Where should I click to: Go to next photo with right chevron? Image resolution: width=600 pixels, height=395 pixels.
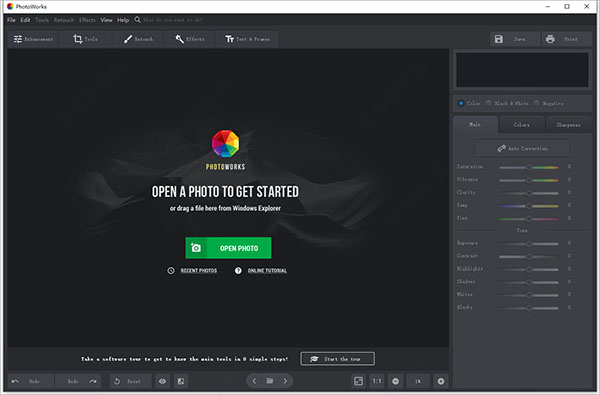tap(285, 381)
